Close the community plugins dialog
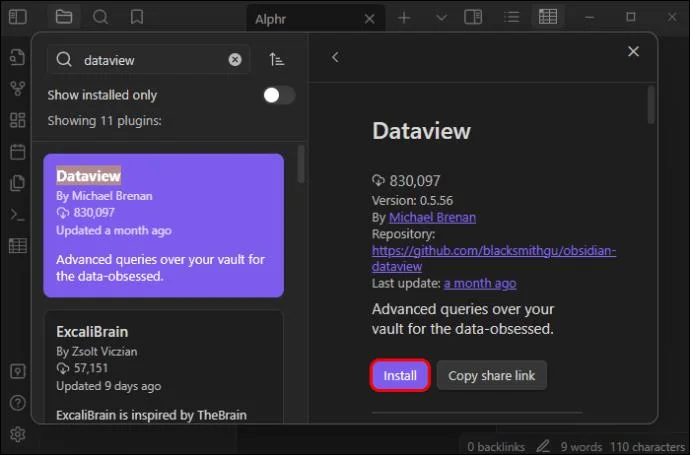This screenshot has width=690, height=455. tap(633, 51)
